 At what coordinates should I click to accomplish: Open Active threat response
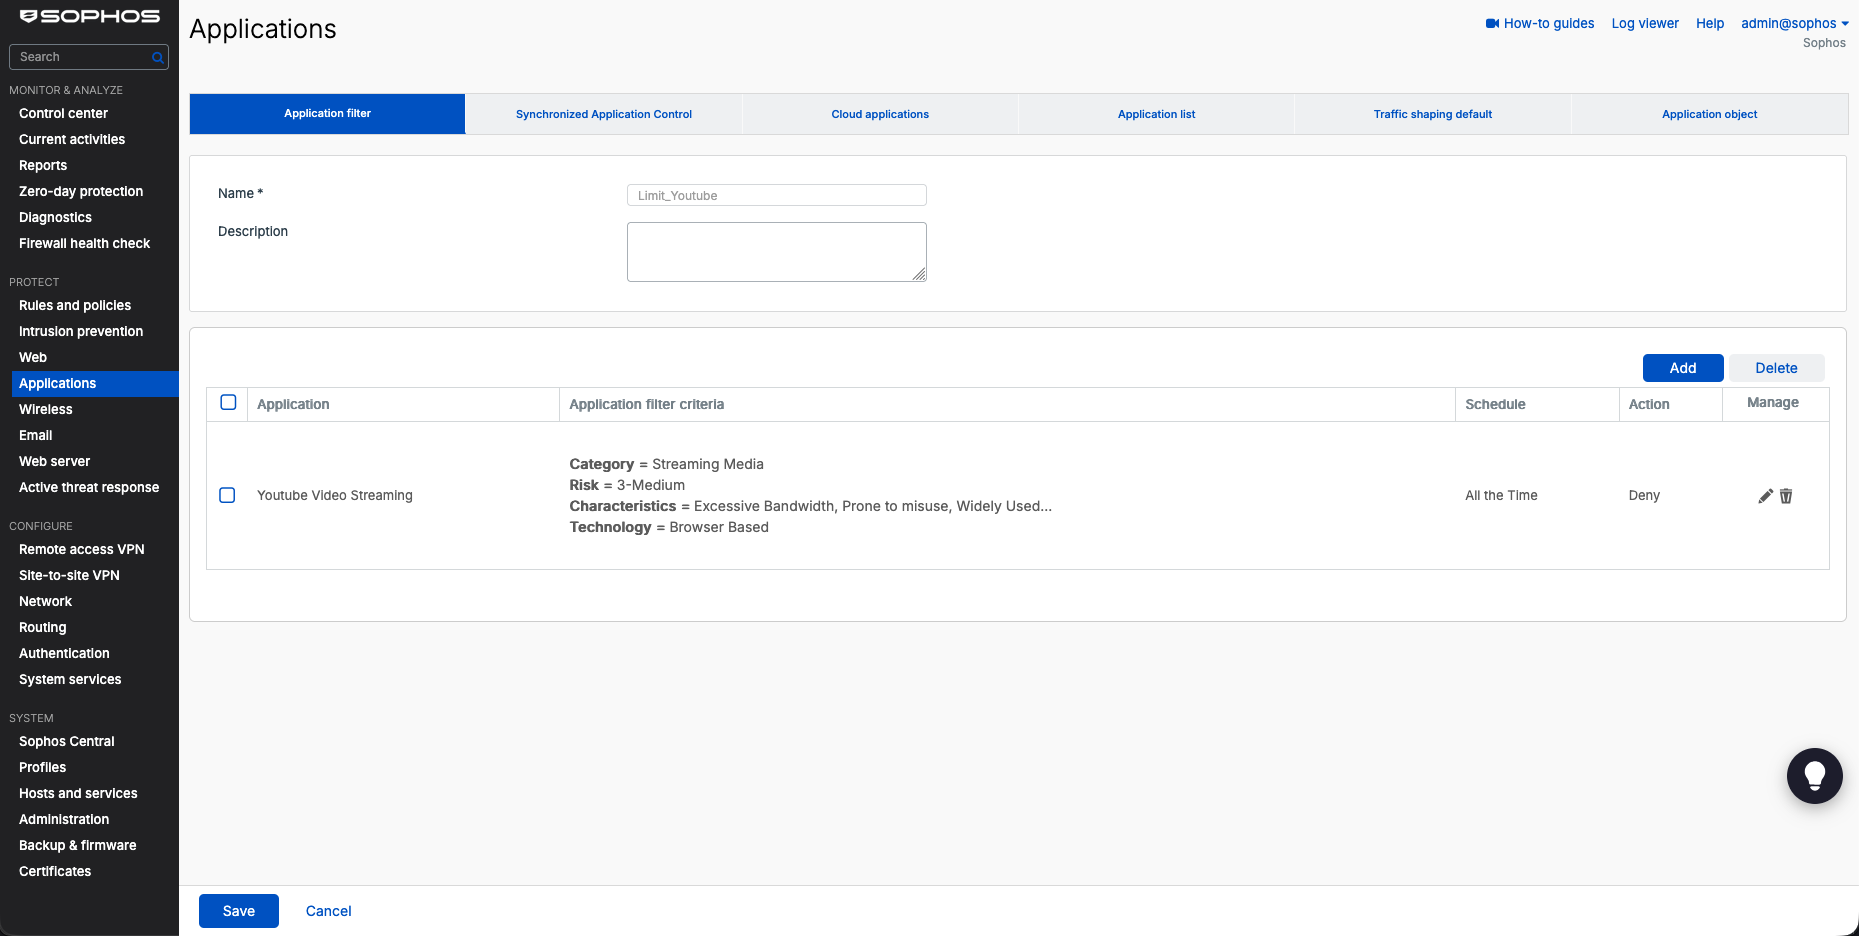[x=89, y=488]
